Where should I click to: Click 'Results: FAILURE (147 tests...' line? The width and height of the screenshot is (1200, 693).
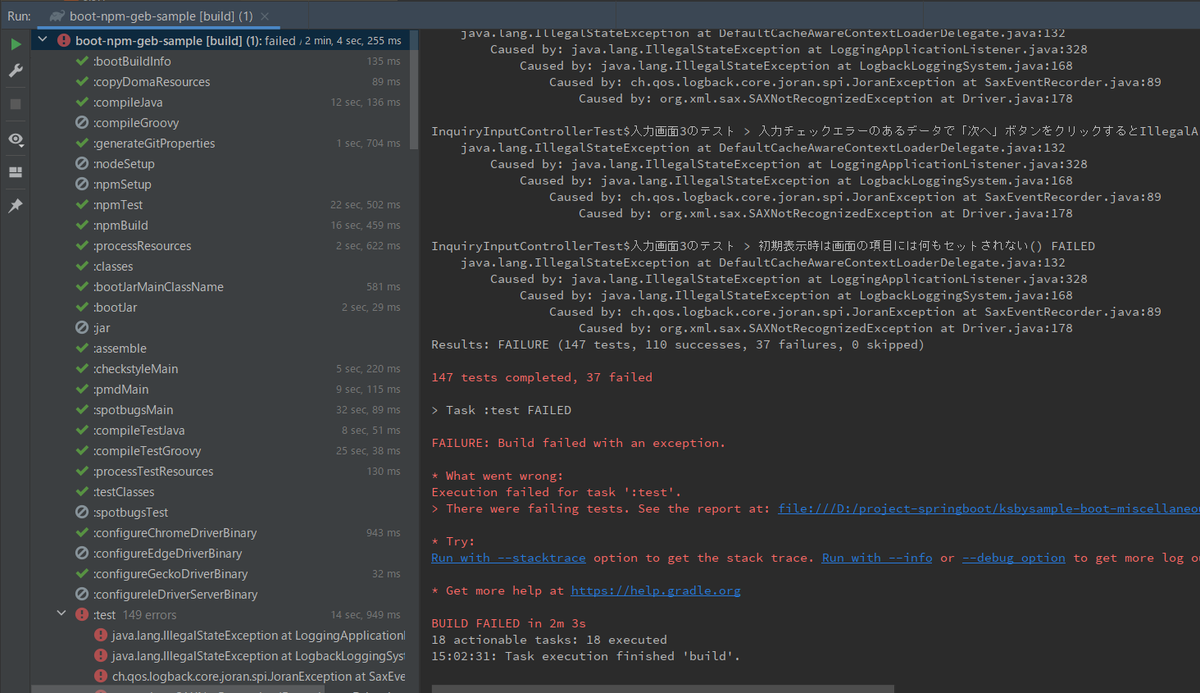678,345
